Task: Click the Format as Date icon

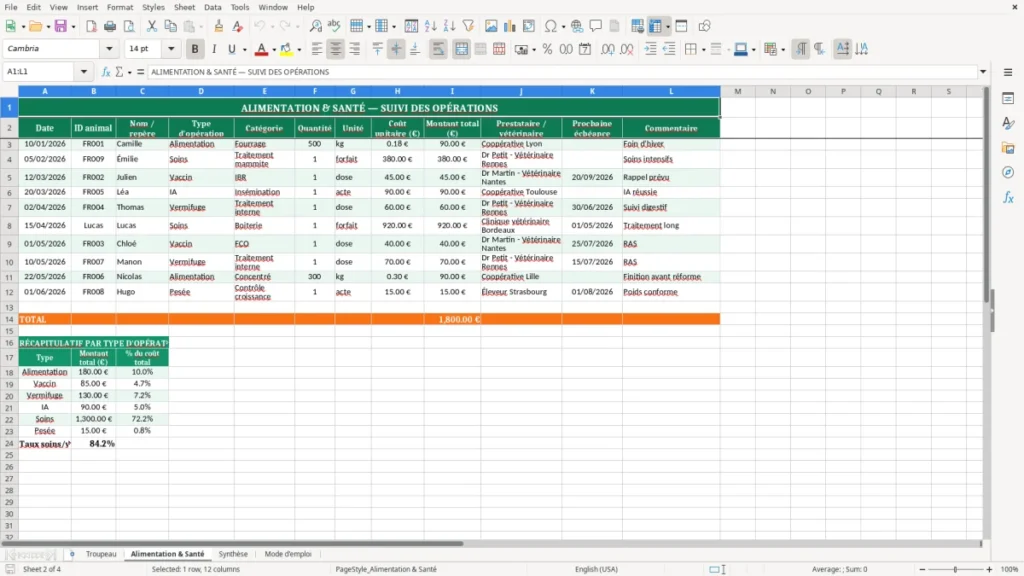Action: pyautogui.click(x=585, y=49)
